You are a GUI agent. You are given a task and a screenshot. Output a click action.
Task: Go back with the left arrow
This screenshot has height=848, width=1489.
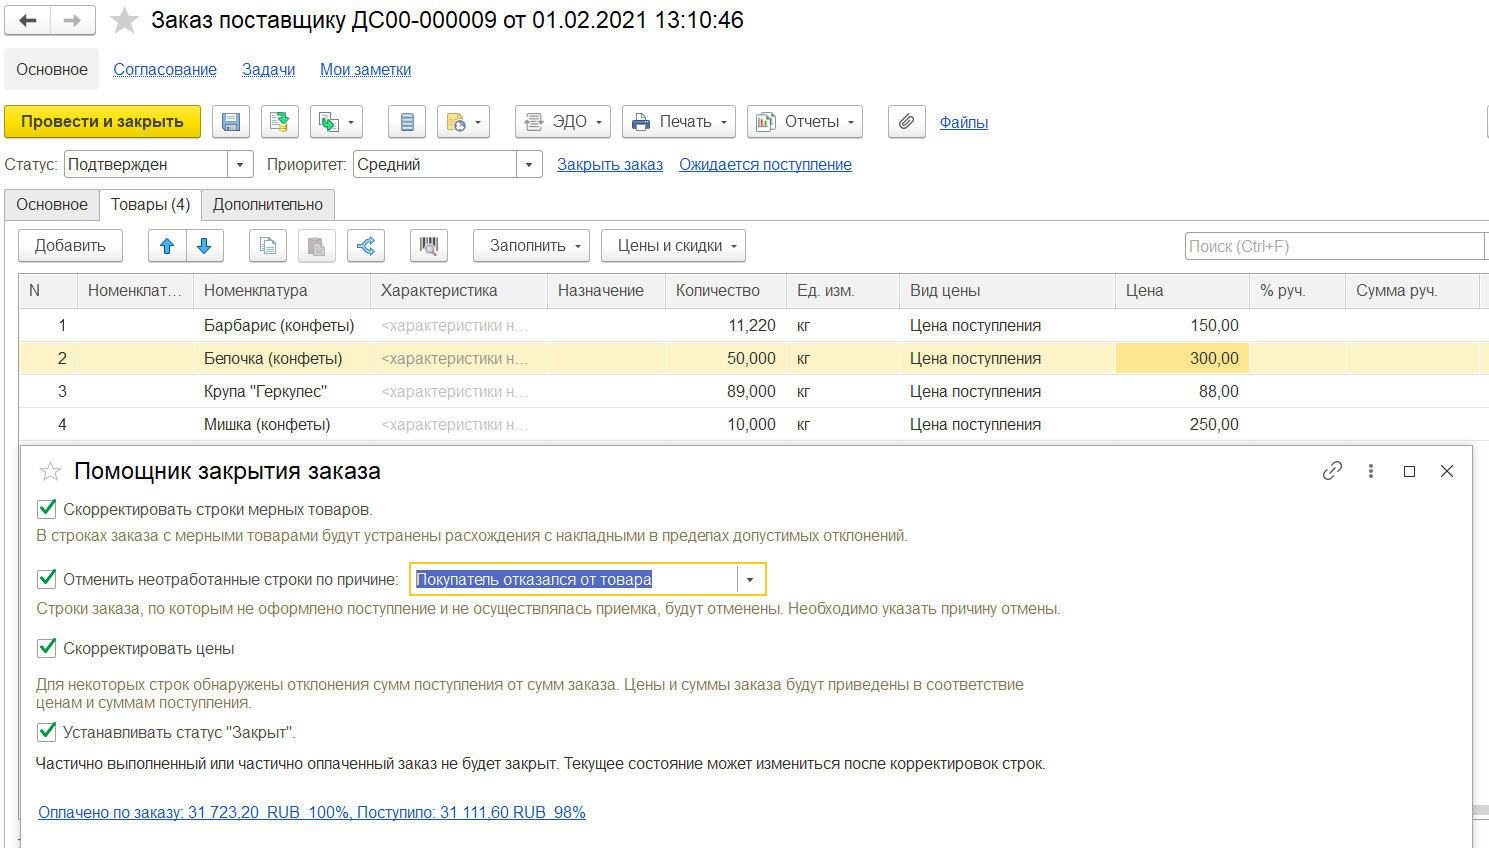tap(28, 20)
